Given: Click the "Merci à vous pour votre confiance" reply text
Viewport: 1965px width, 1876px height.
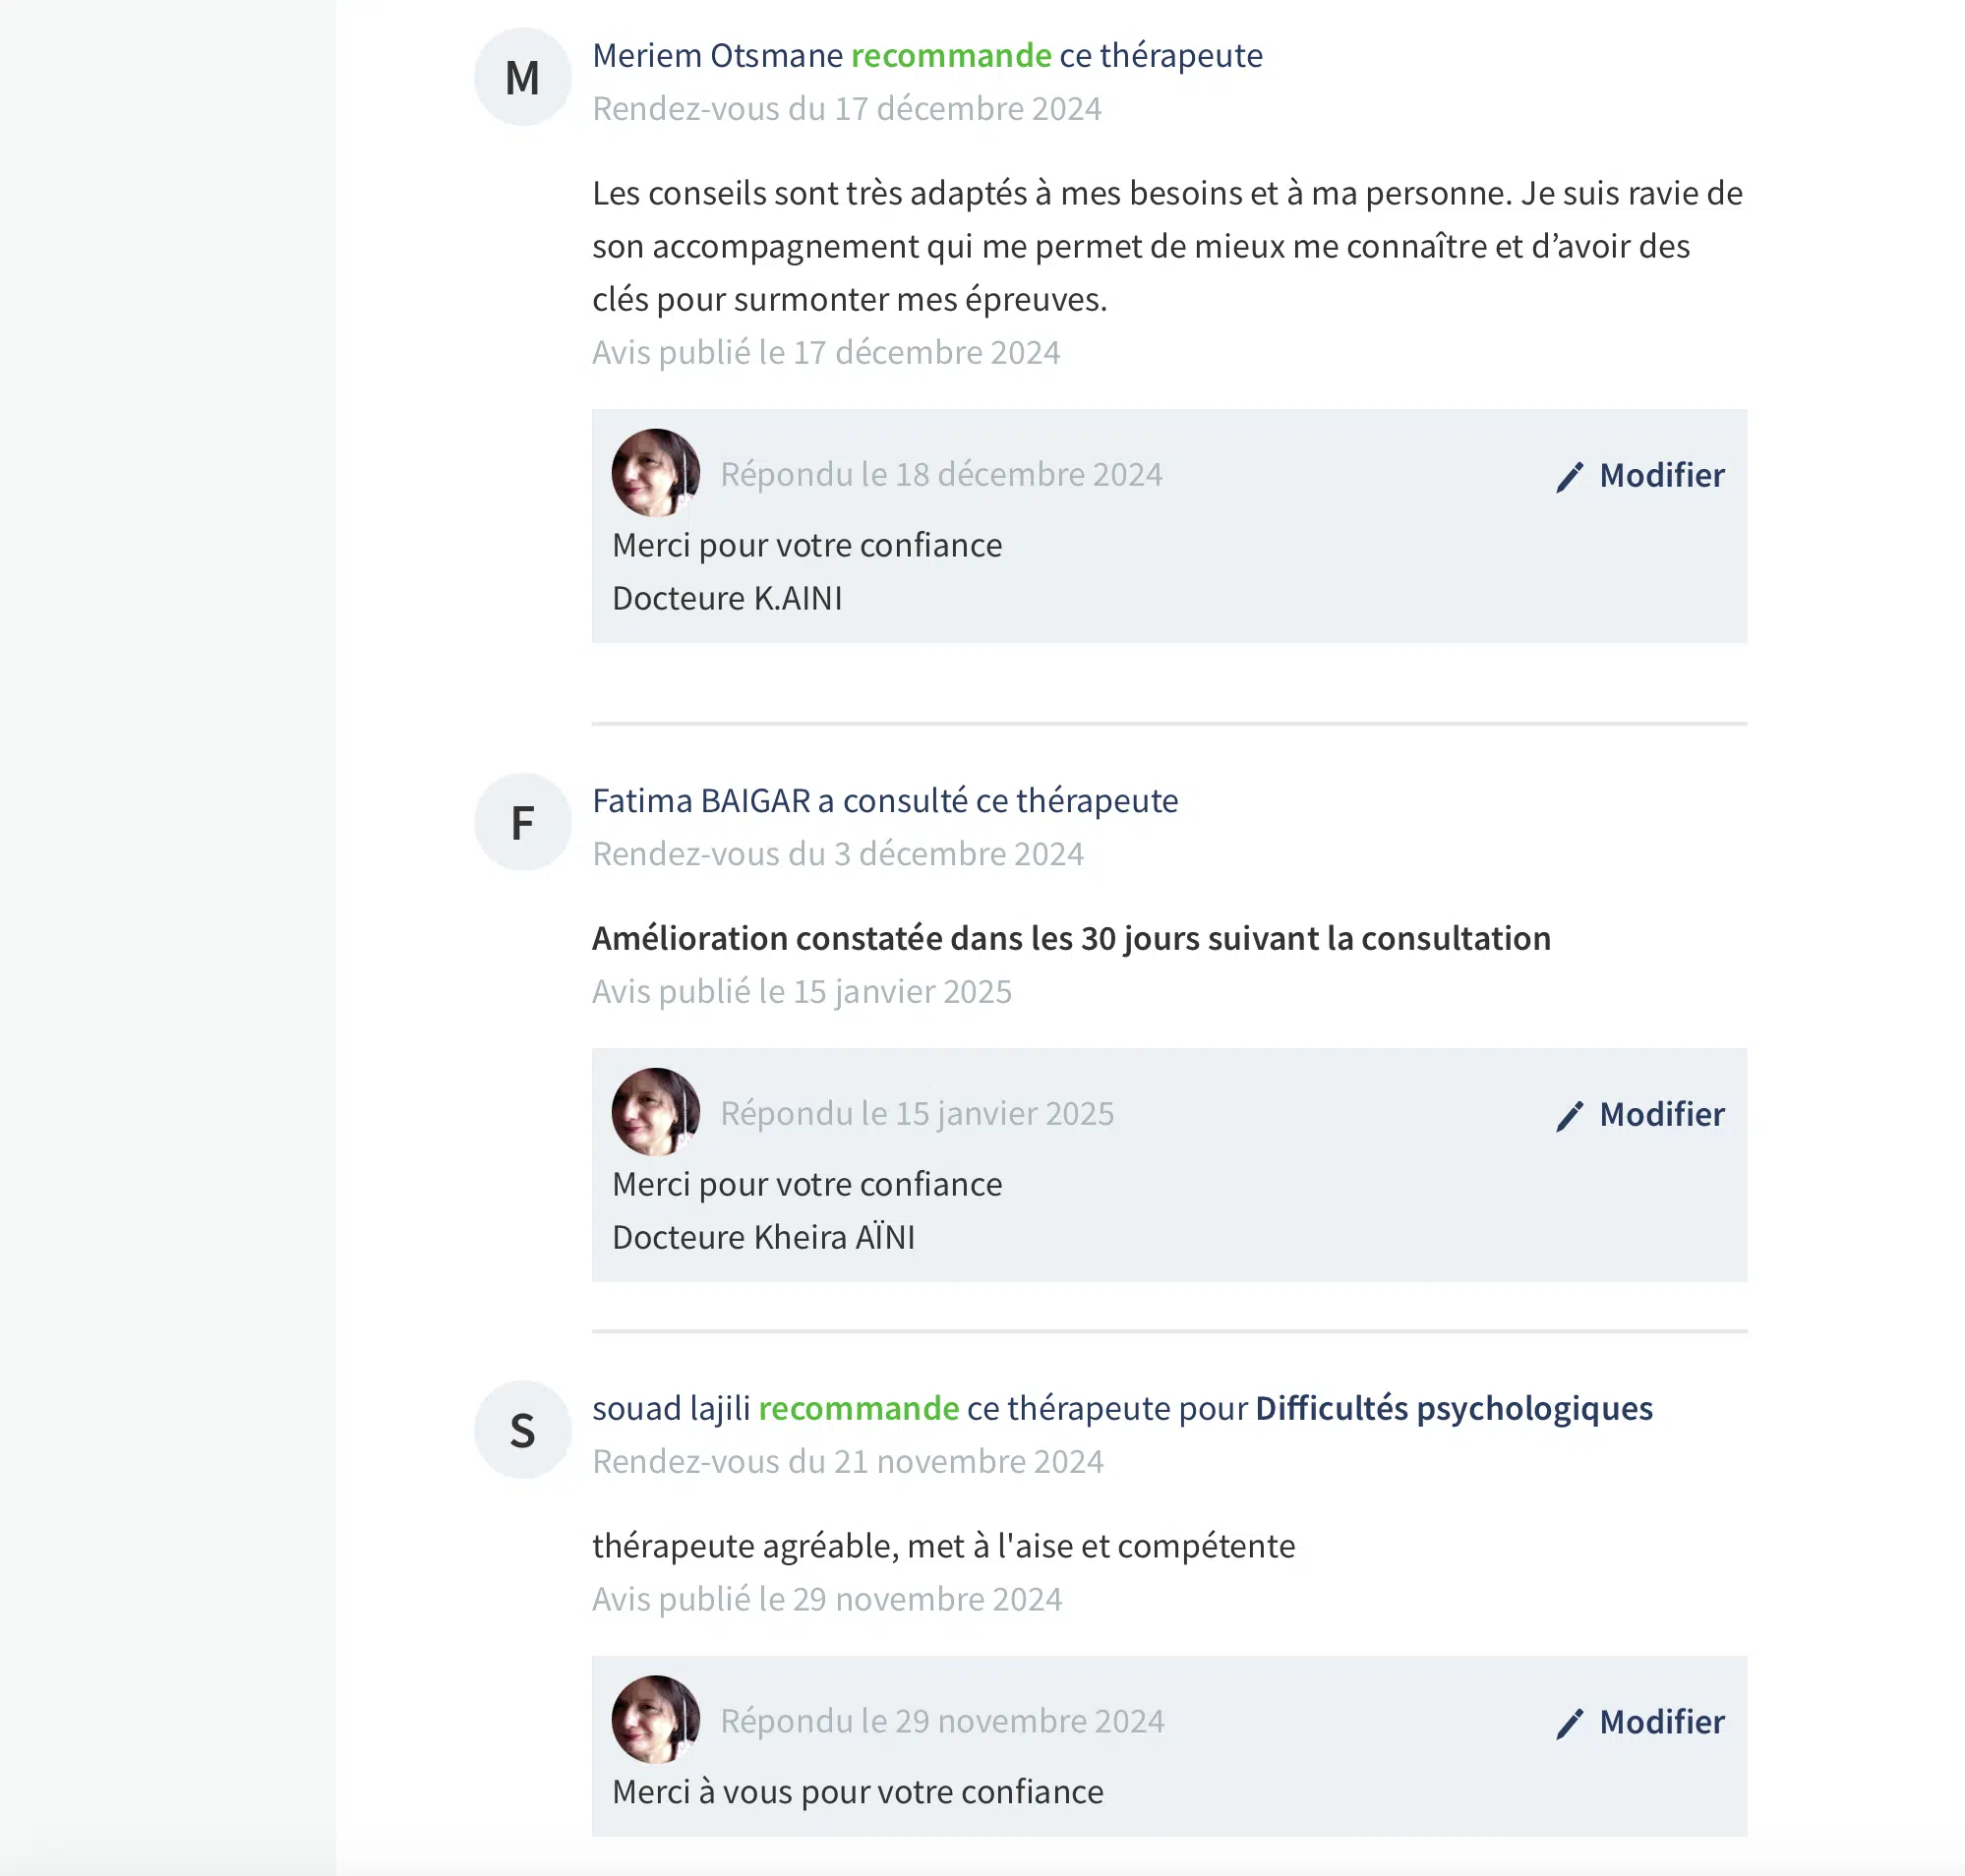Looking at the screenshot, I should 857,1792.
